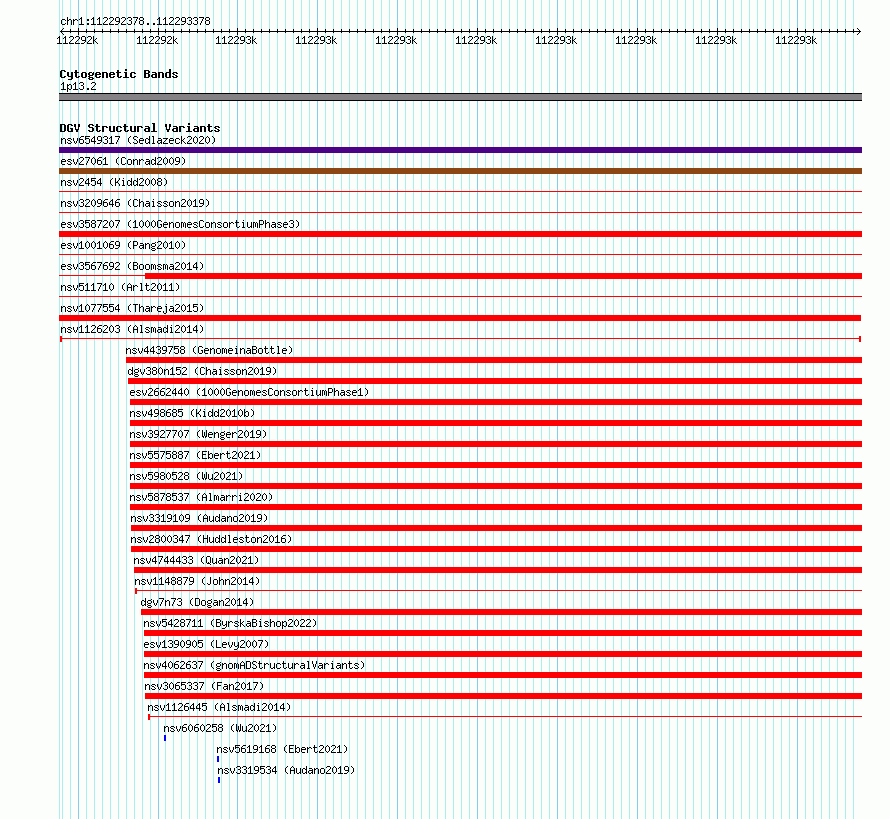This screenshot has width=890, height=819.
Task: Click the DGV Structural Variants track title
Action: [140, 128]
